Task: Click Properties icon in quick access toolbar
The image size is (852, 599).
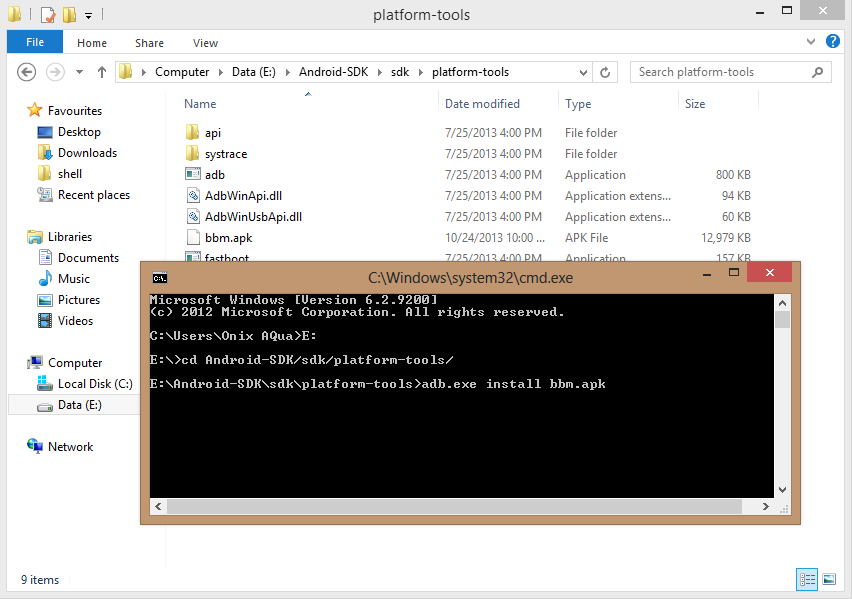Action: 48,15
